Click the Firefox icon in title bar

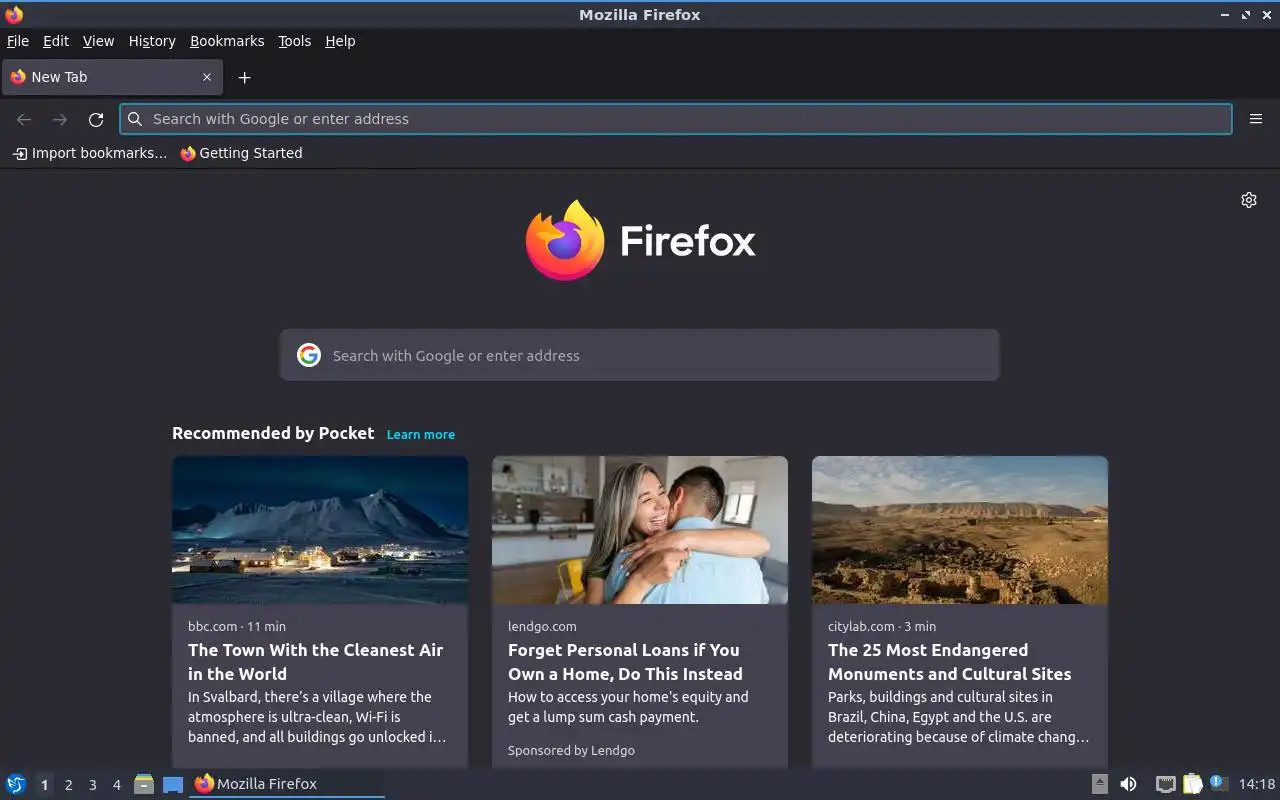click(x=14, y=14)
